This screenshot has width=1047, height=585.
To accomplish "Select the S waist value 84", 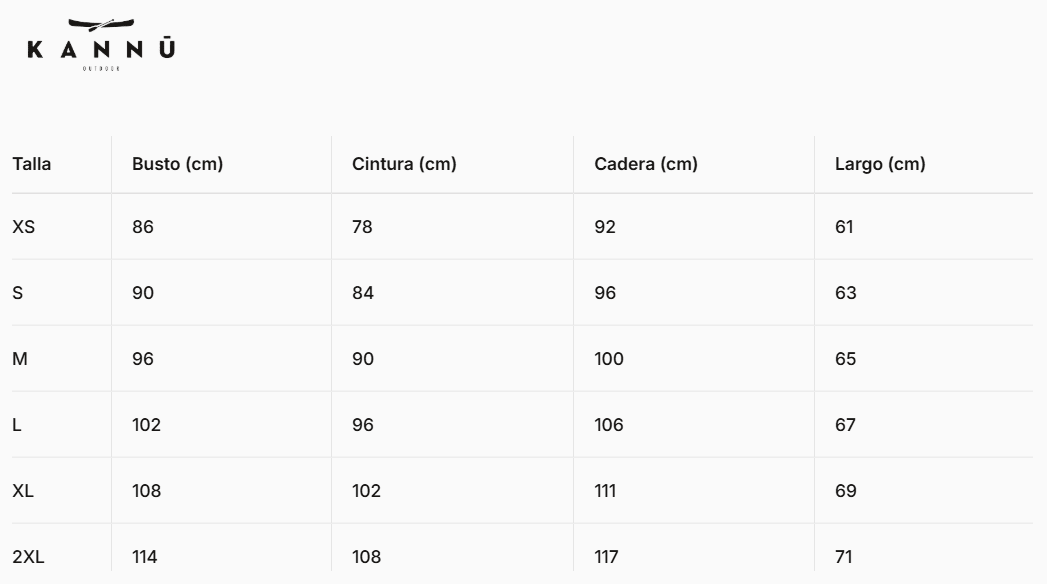I will coord(363,293).
